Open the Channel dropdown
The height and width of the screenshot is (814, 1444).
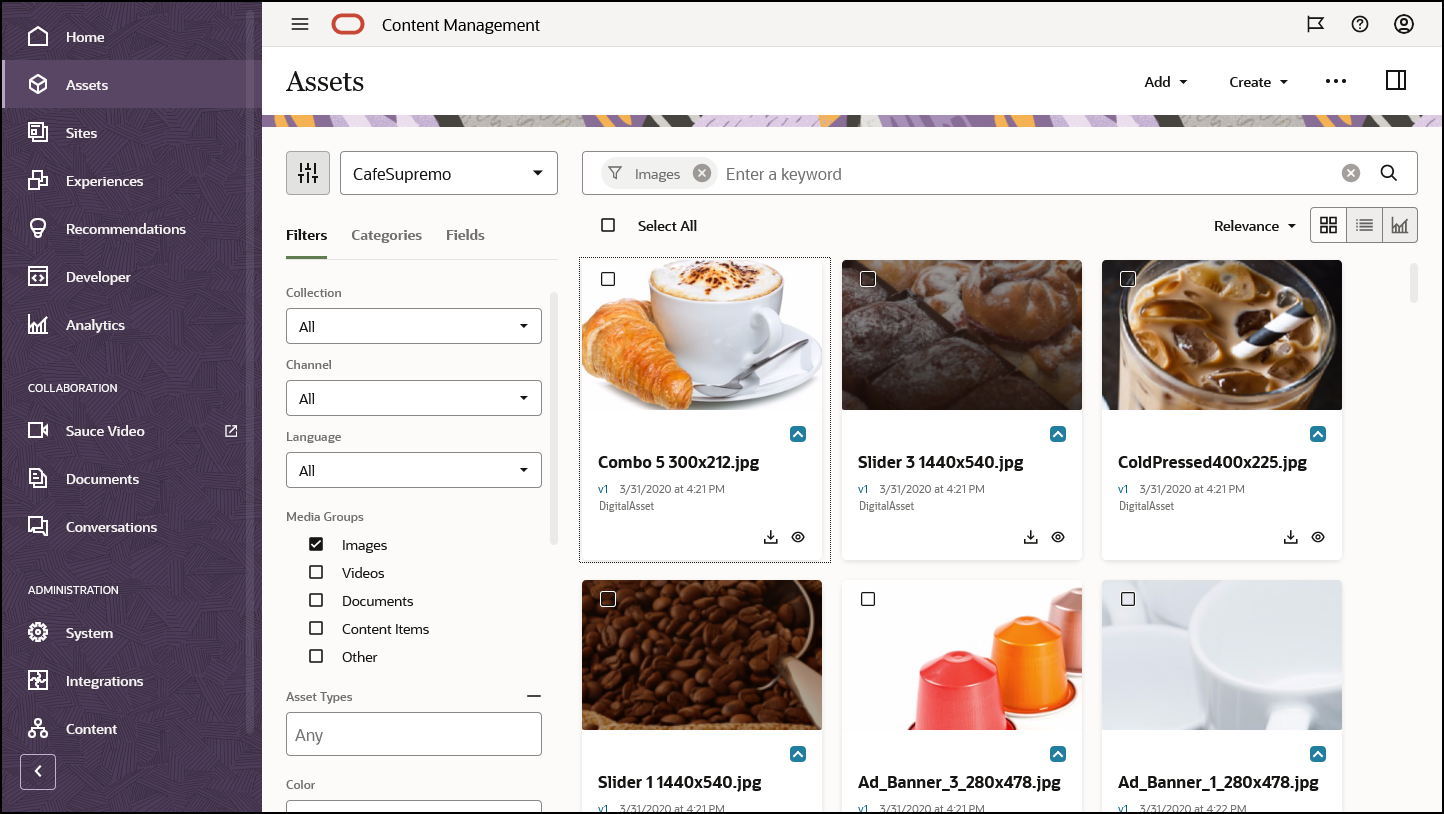414,398
